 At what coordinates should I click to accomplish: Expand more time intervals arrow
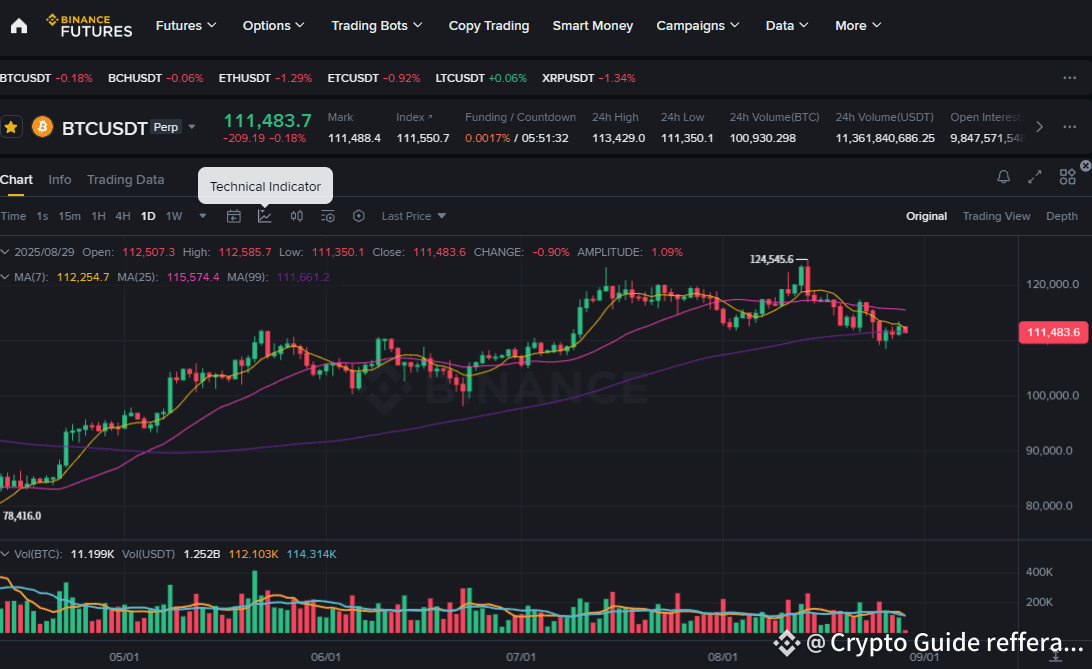tap(203, 217)
